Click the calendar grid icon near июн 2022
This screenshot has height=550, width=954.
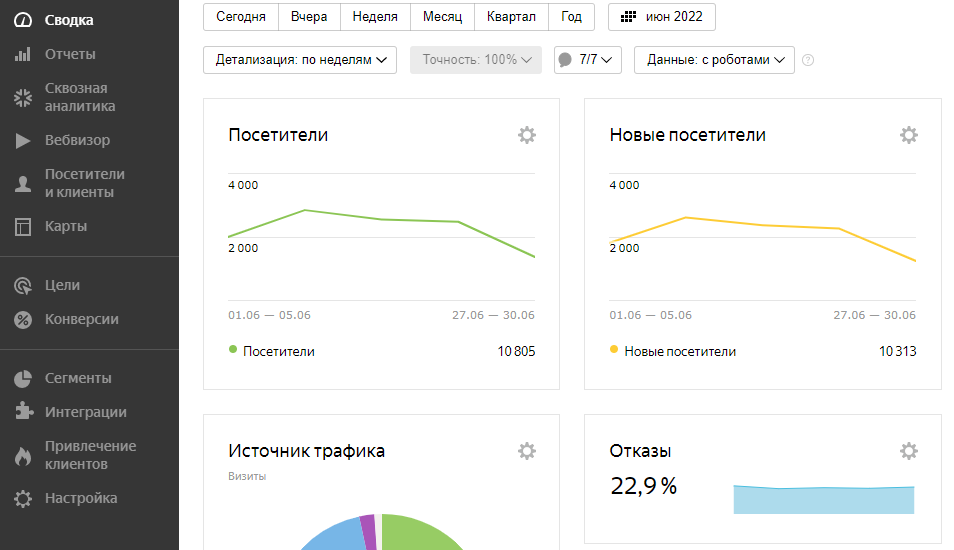628,16
